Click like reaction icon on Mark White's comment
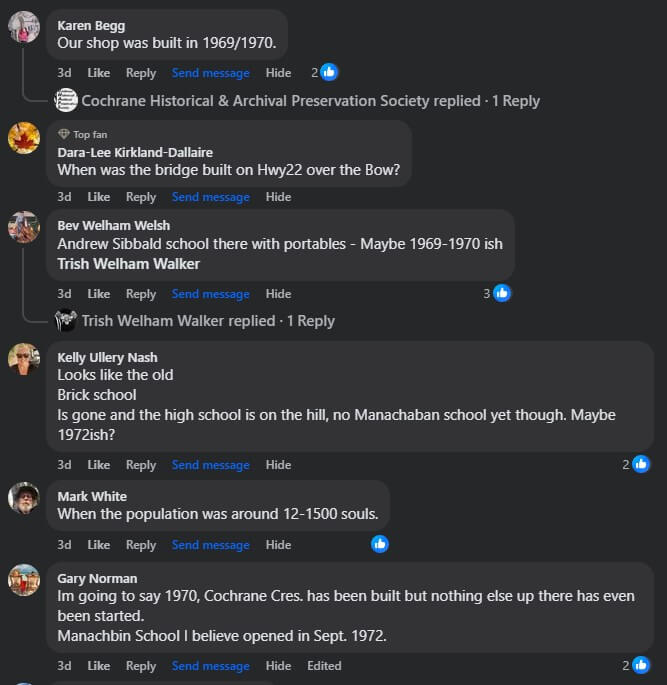This screenshot has height=685, width=667. click(379, 544)
